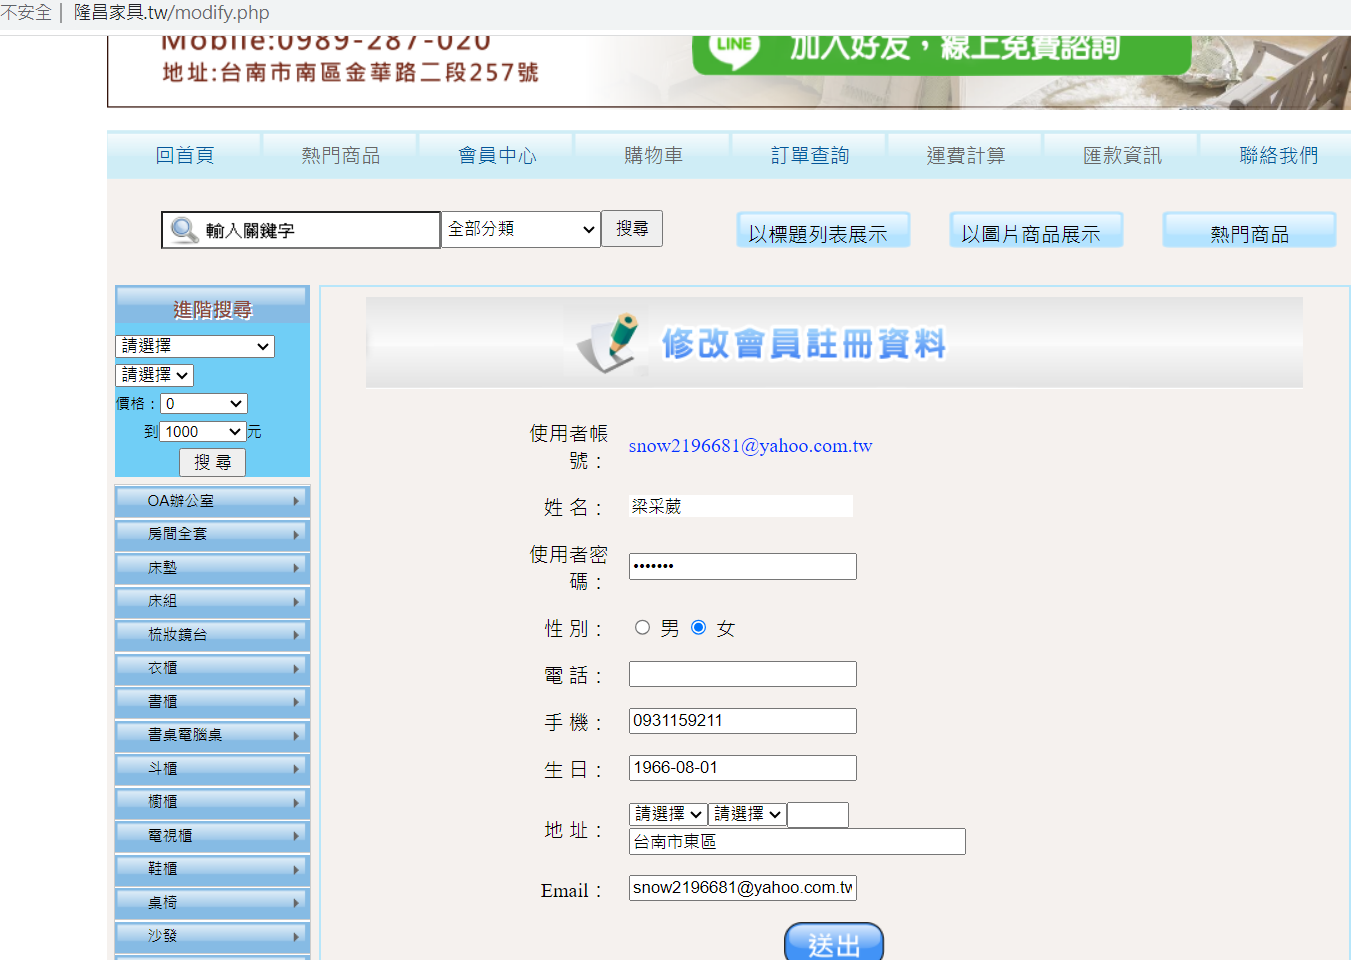Open the 運費計算 navigation item
Screen dimensions: 1351x960
click(966, 155)
